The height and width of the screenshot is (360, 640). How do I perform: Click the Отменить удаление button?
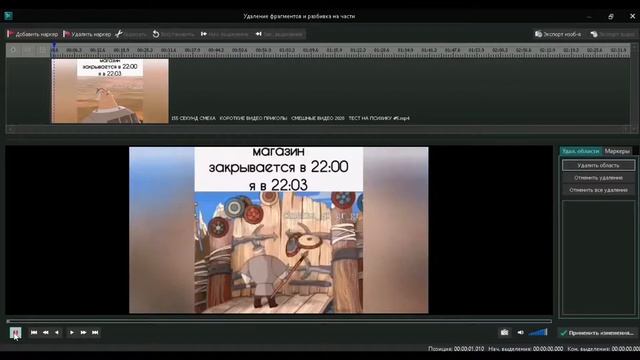coord(598,178)
